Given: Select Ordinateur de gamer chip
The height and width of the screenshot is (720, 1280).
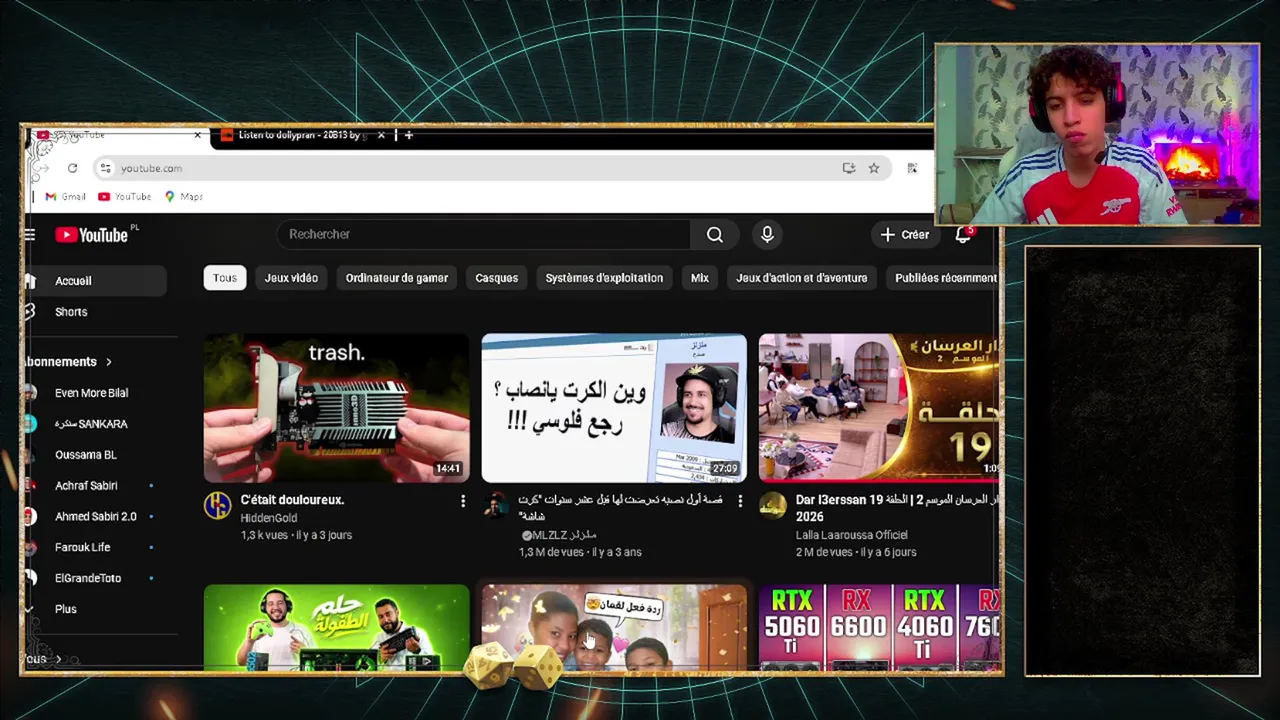Looking at the screenshot, I should 397,278.
